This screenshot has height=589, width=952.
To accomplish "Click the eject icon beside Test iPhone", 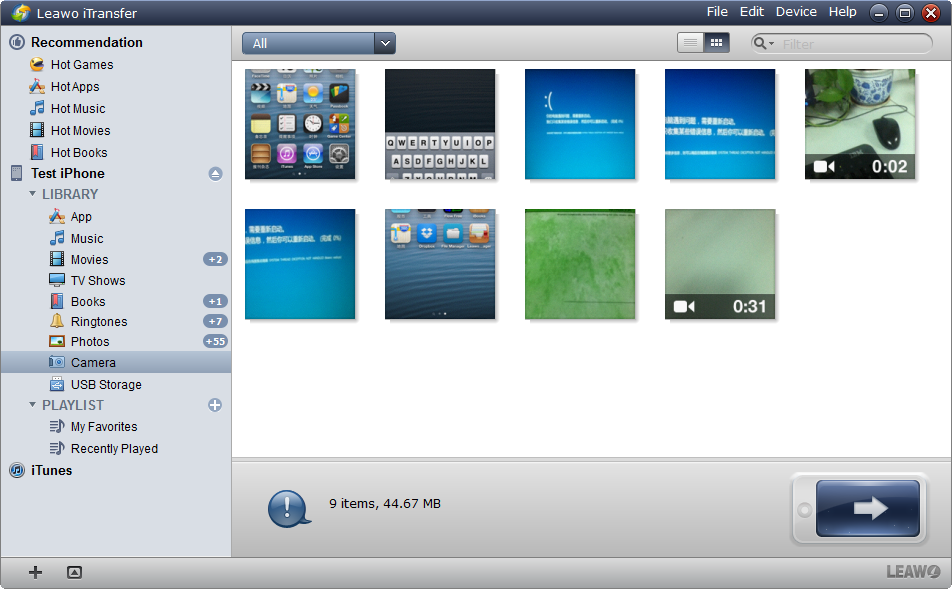I will pos(215,174).
